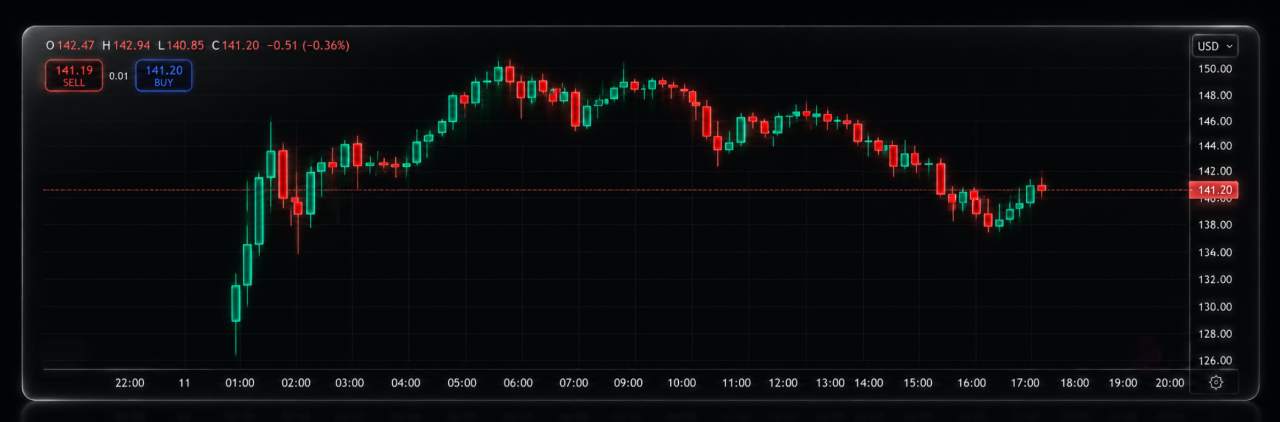
Task: Click the 19:00 time axis label
Action: coord(1123,383)
